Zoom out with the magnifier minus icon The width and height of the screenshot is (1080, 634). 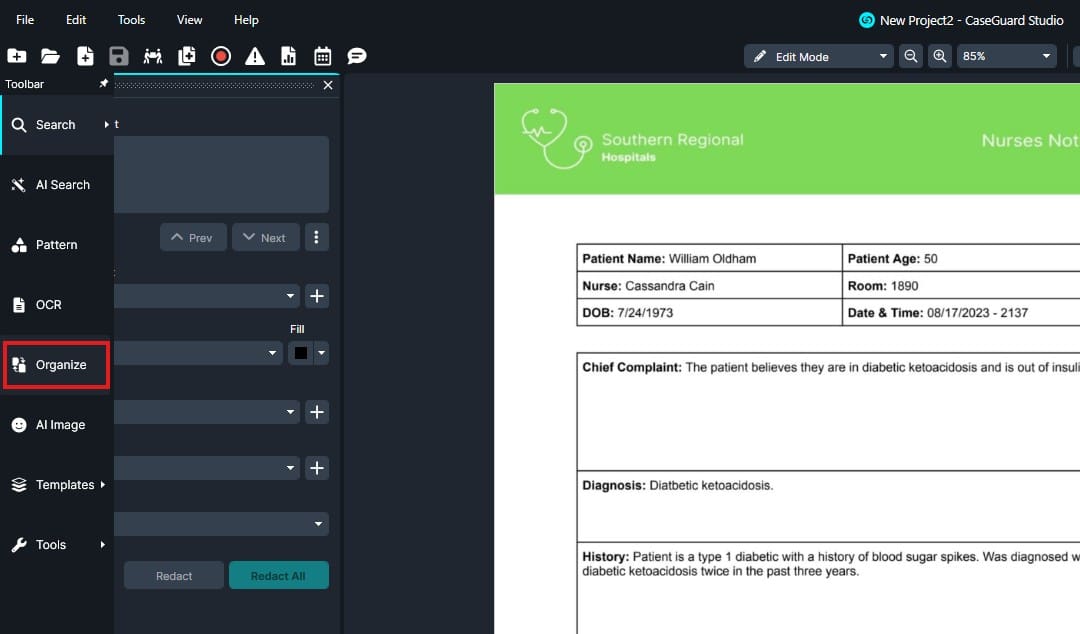click(911, 56)
